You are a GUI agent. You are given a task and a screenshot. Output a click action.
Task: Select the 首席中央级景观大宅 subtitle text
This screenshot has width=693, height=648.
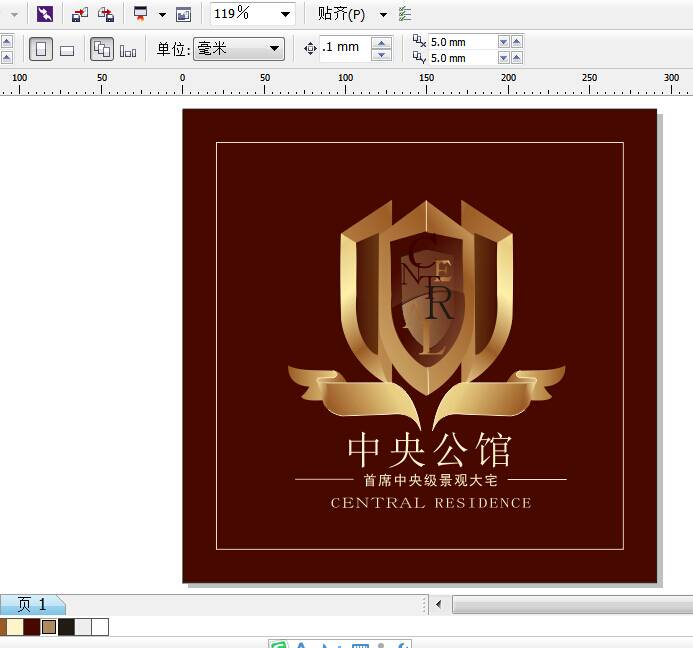[430, 480]
